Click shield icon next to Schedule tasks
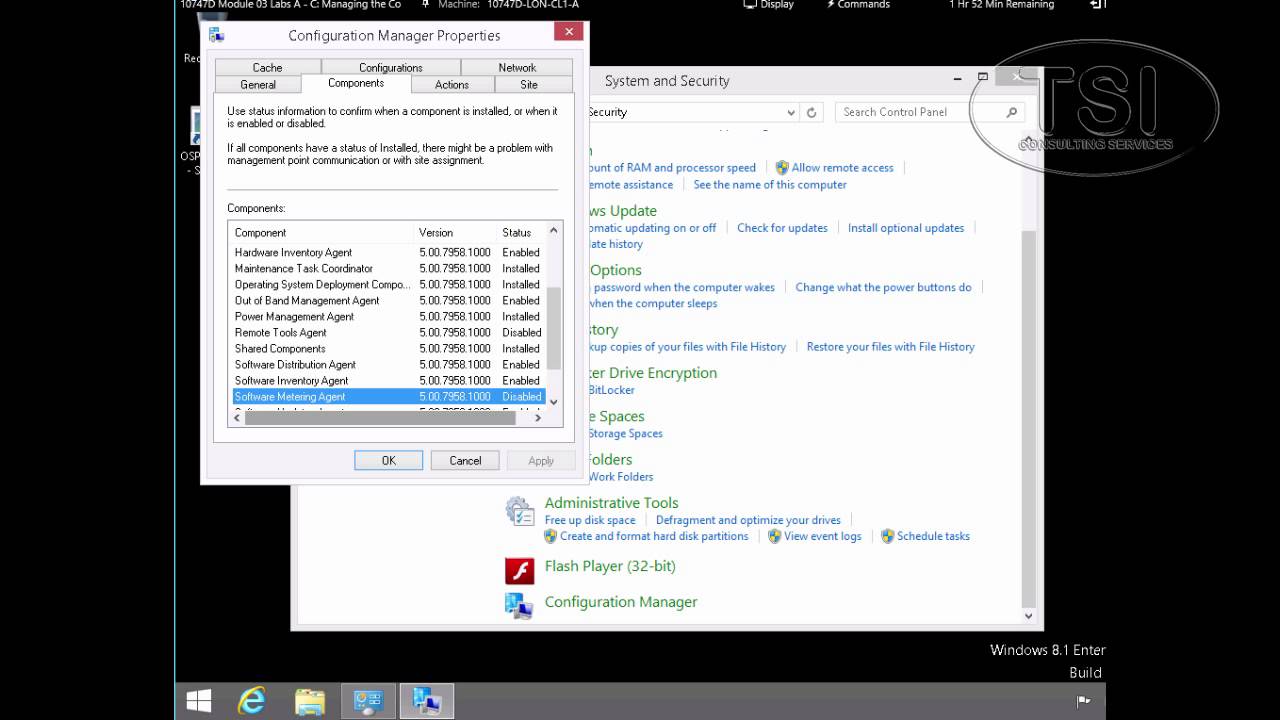1280x720 pixels. click(887, 536)
